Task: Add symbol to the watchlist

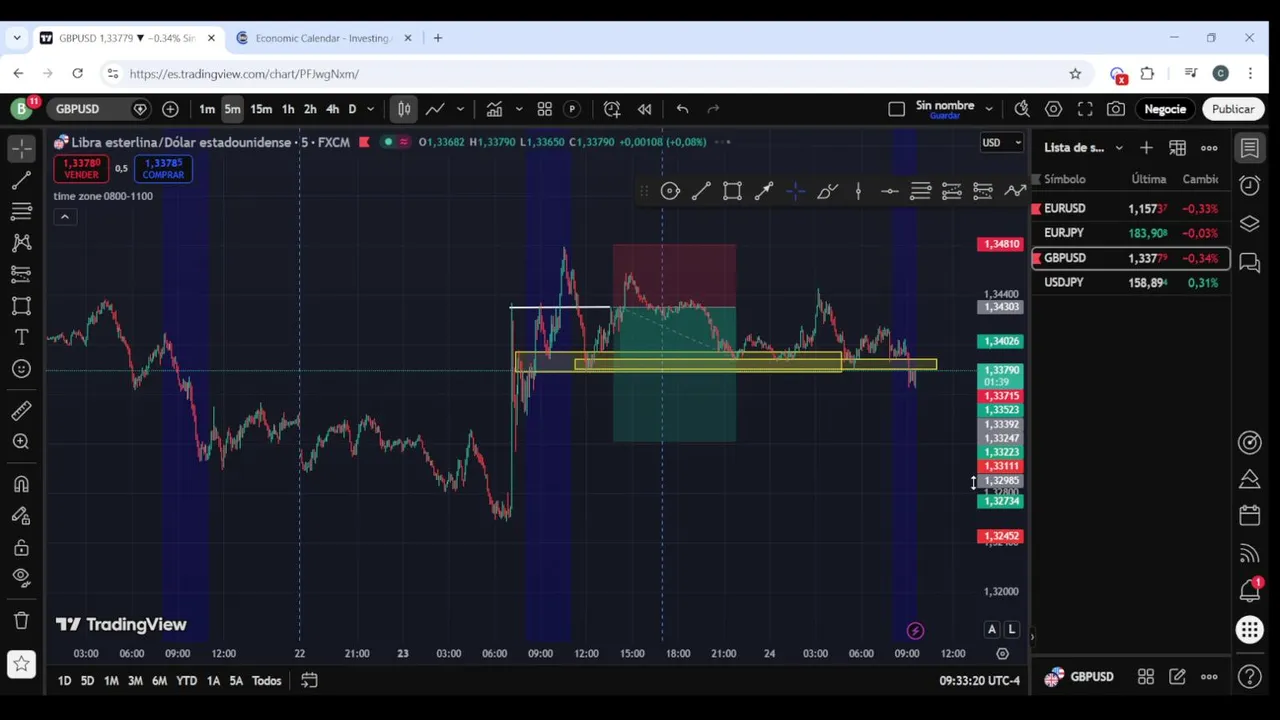Action: (x=1146, y=148)
